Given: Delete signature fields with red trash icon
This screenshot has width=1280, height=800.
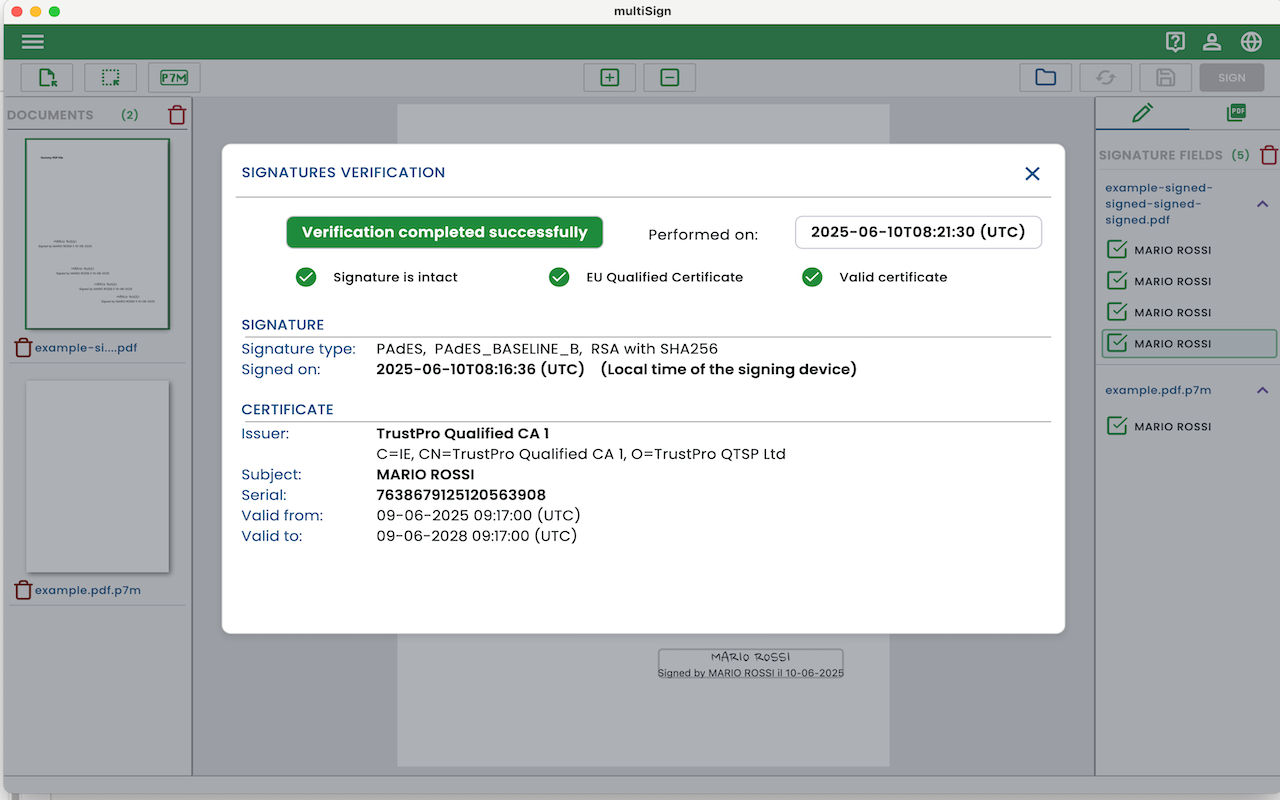Looking at the screenshot, I should tap(1269, 155).
